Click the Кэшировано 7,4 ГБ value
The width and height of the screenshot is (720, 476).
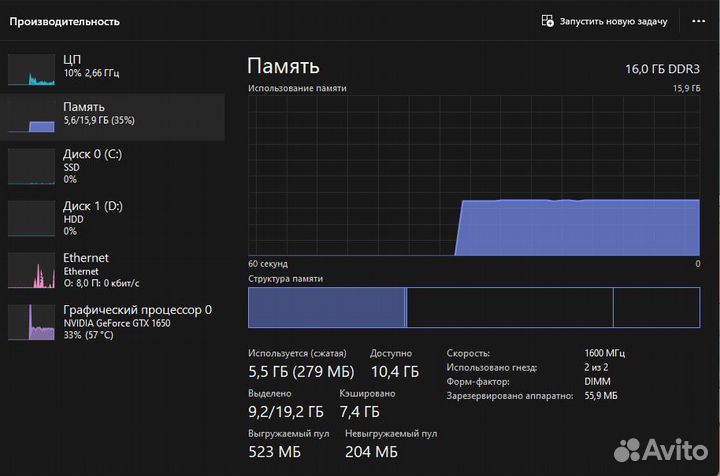pyautogui.click(x=359, y=411)
